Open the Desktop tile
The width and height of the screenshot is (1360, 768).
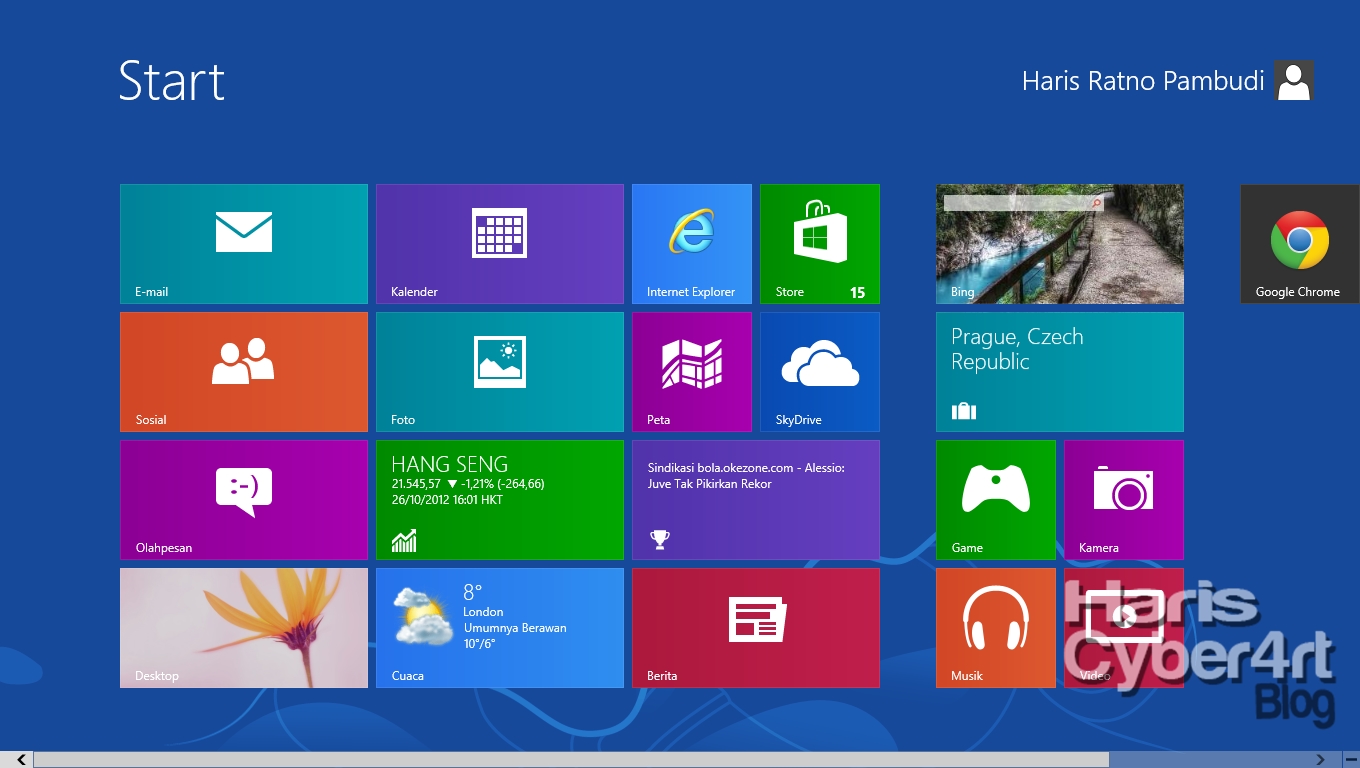(244, 628)
